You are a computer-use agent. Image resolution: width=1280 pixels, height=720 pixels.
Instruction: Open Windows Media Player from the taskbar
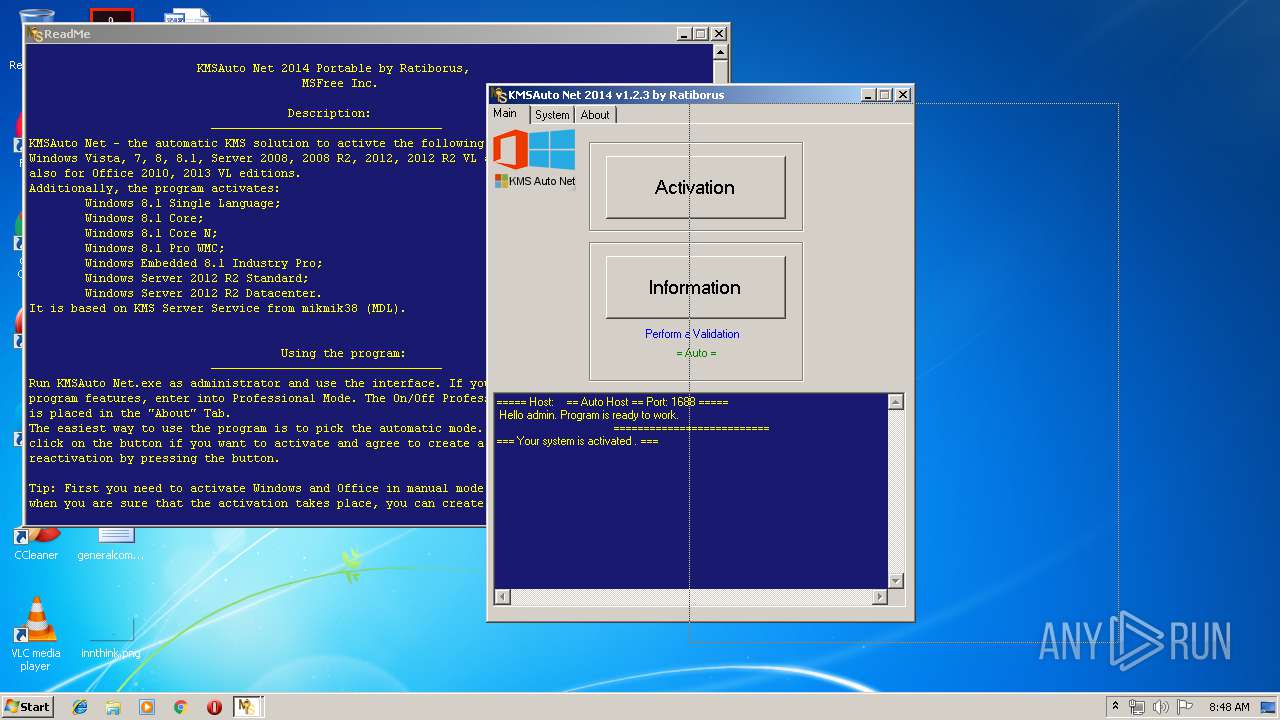147,707
